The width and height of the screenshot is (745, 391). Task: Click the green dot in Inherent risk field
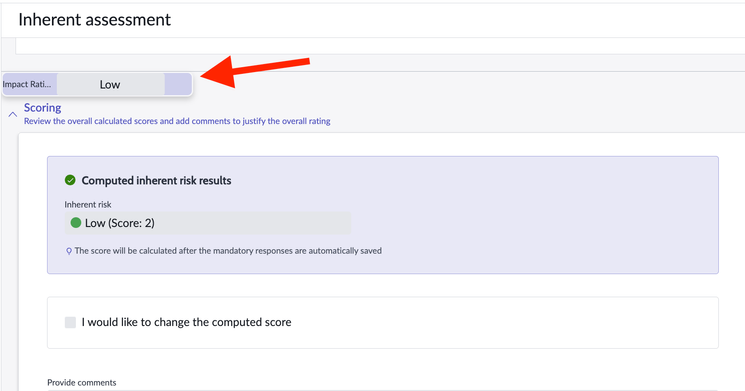coord(76,223)
